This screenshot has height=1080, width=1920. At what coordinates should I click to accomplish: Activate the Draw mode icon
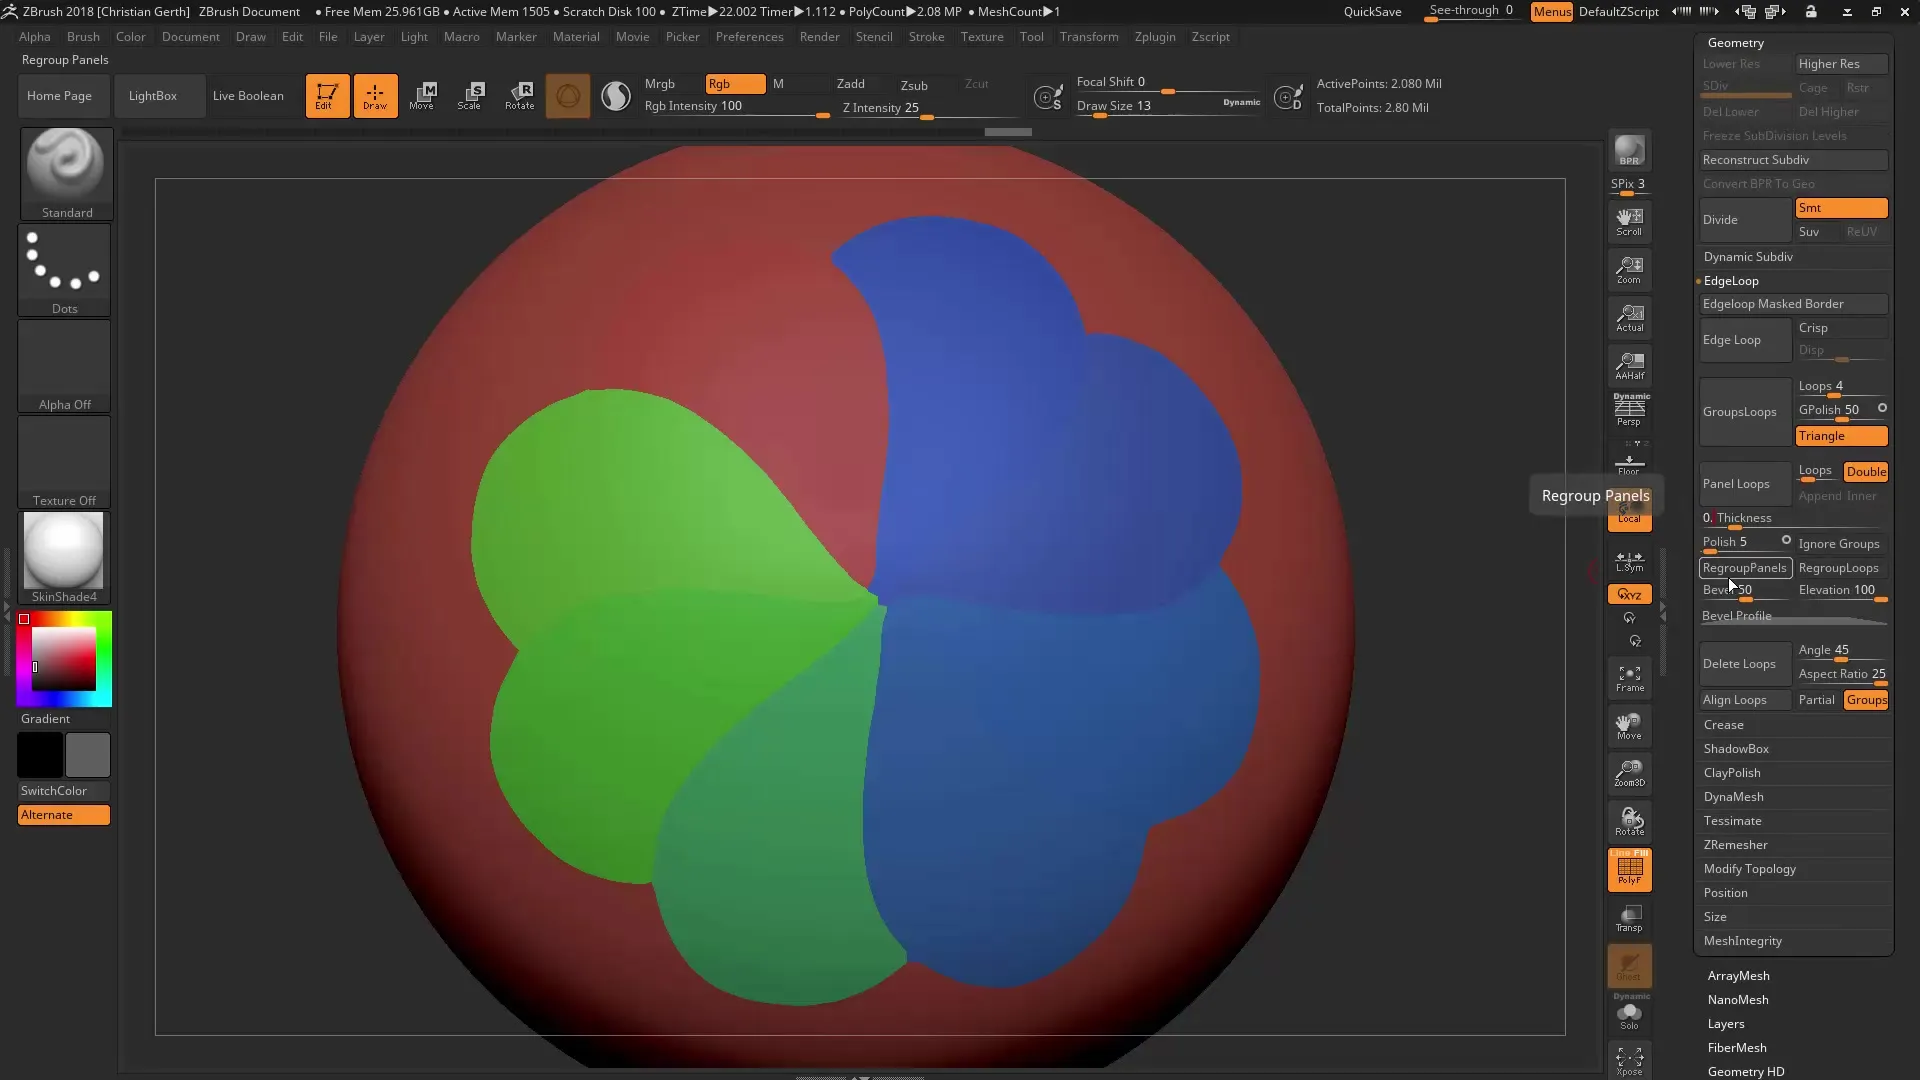tap(375, 96)
